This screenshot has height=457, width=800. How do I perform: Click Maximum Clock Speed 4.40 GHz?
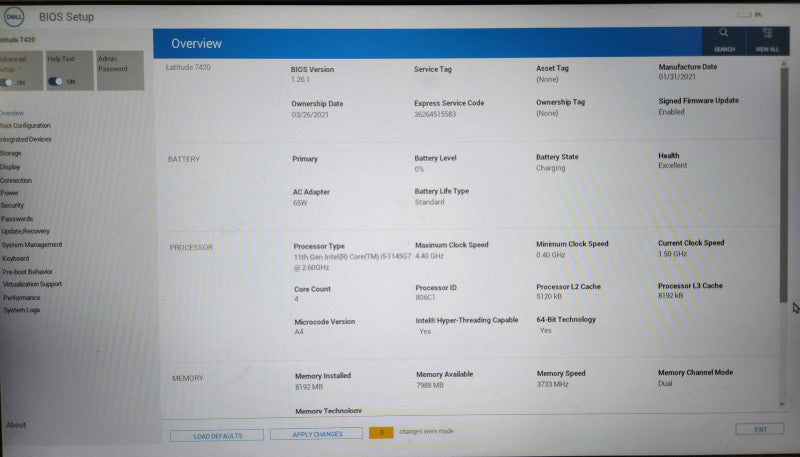pos(429,256)
